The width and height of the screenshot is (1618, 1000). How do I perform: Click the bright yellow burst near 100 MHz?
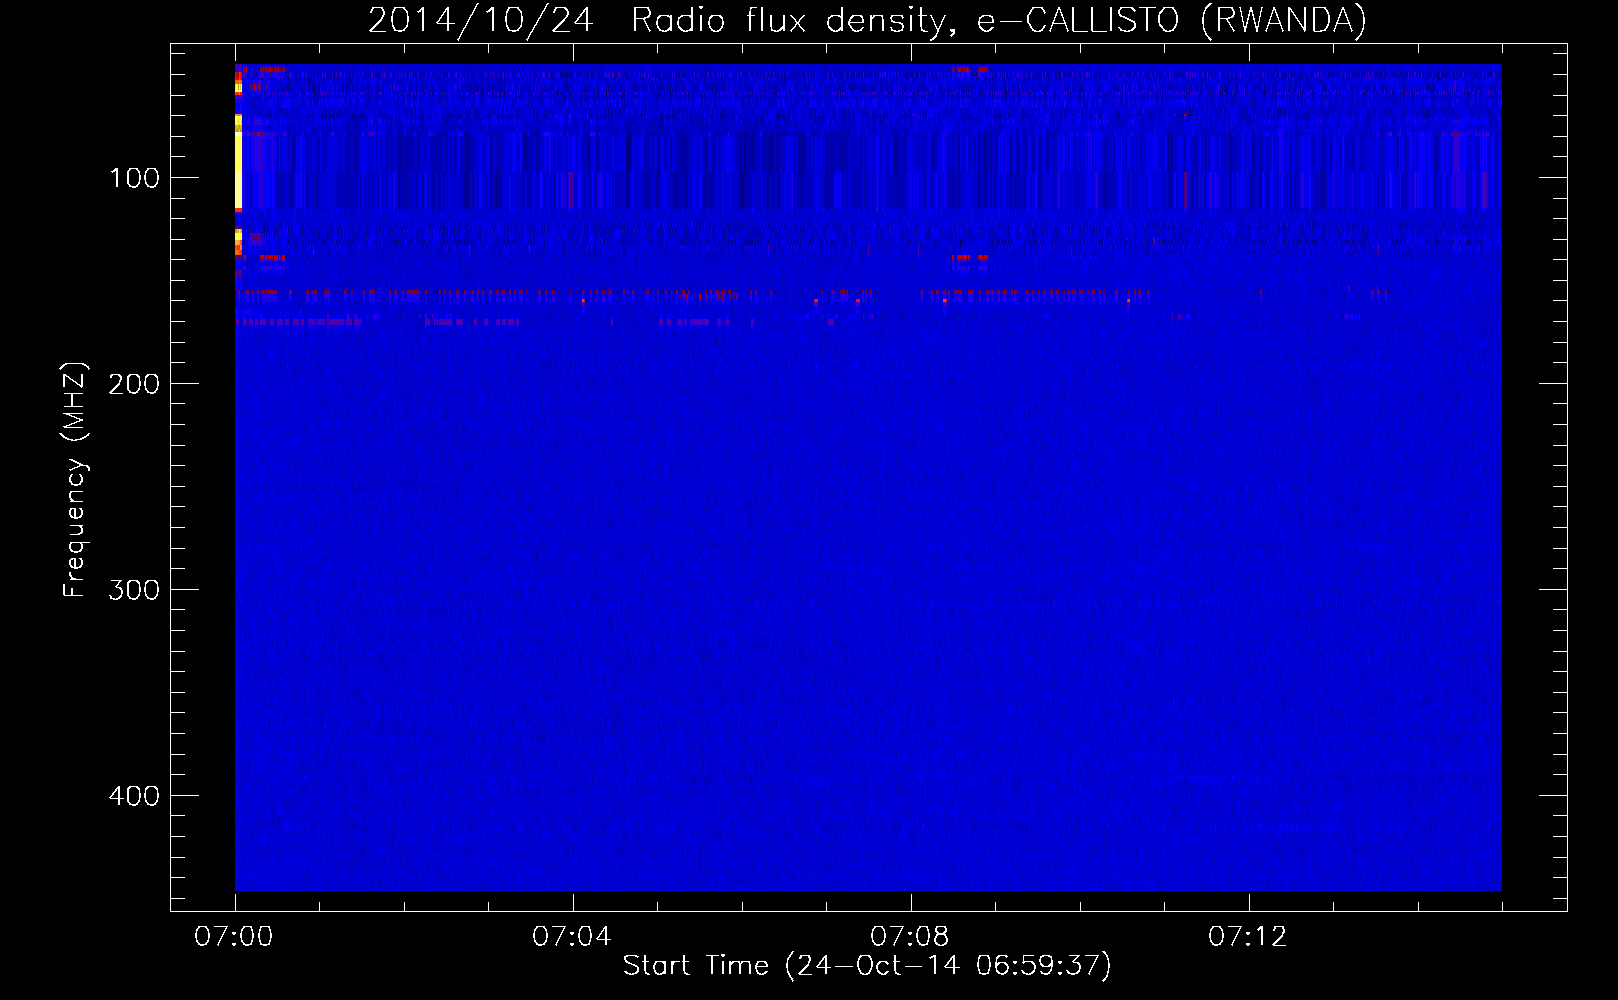238,162
